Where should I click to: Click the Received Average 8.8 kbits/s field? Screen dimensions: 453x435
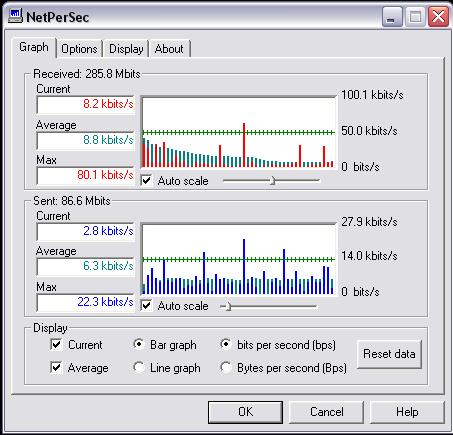click(85, 140)
